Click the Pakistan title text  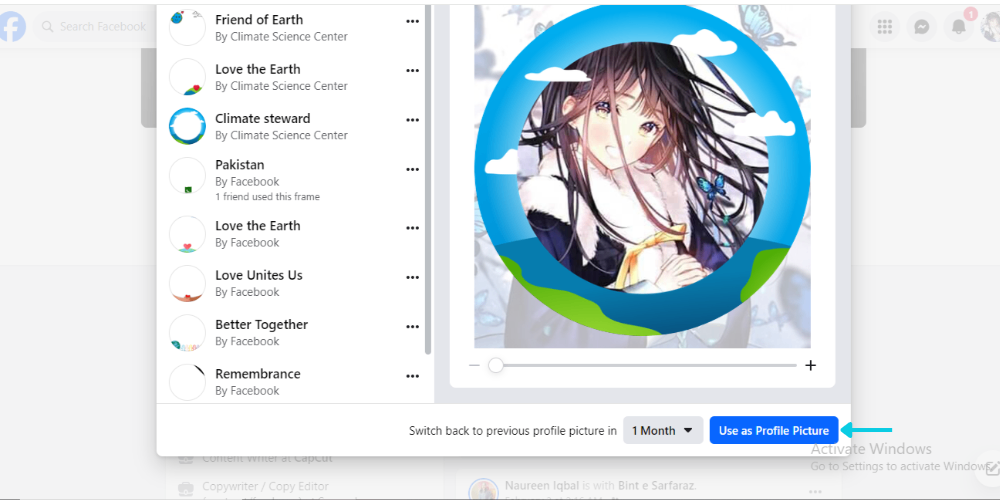(240, 165)
